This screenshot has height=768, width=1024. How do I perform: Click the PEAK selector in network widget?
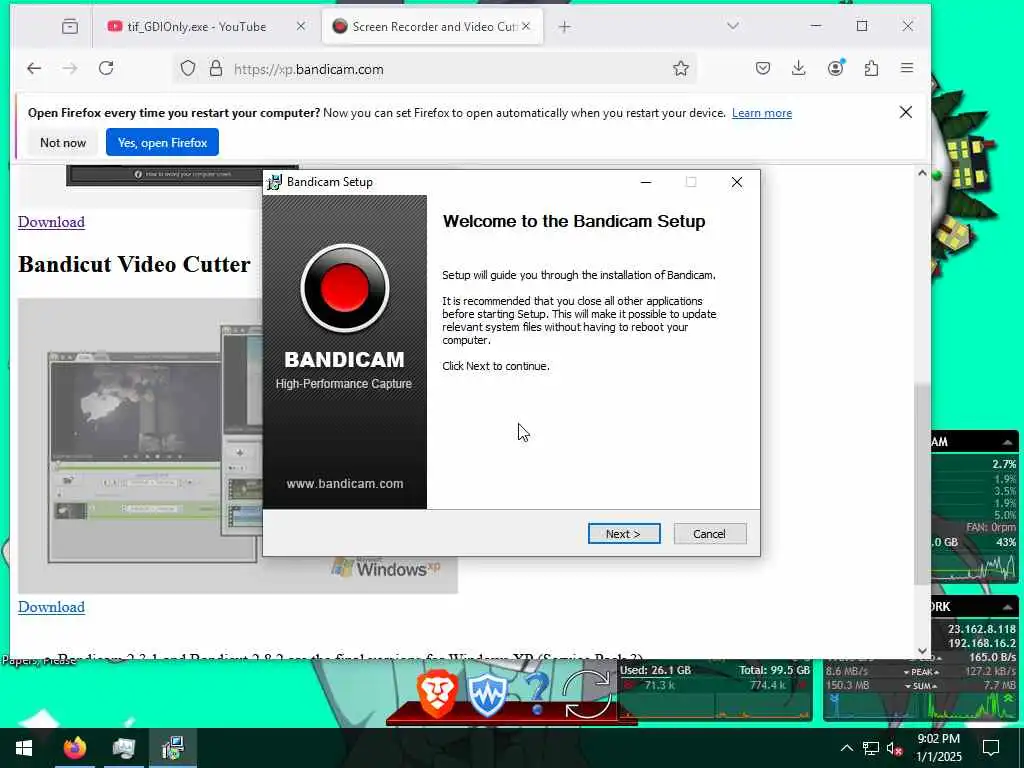[x=921, y=672]
